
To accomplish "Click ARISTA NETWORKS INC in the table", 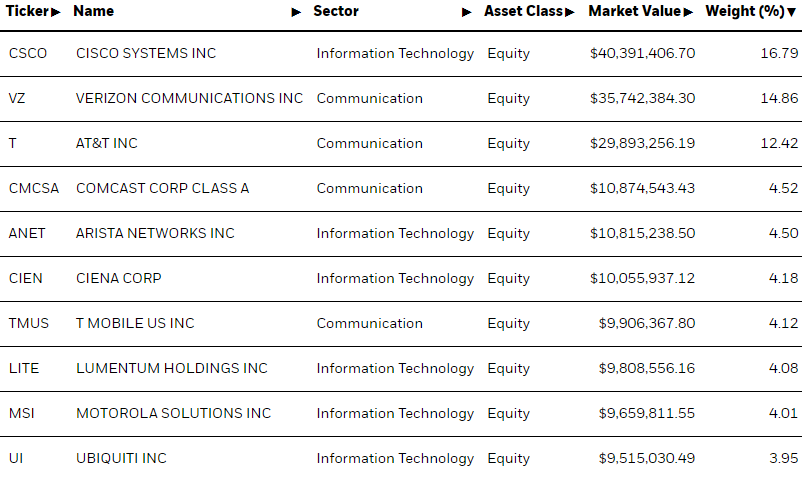I will (155, 233).
